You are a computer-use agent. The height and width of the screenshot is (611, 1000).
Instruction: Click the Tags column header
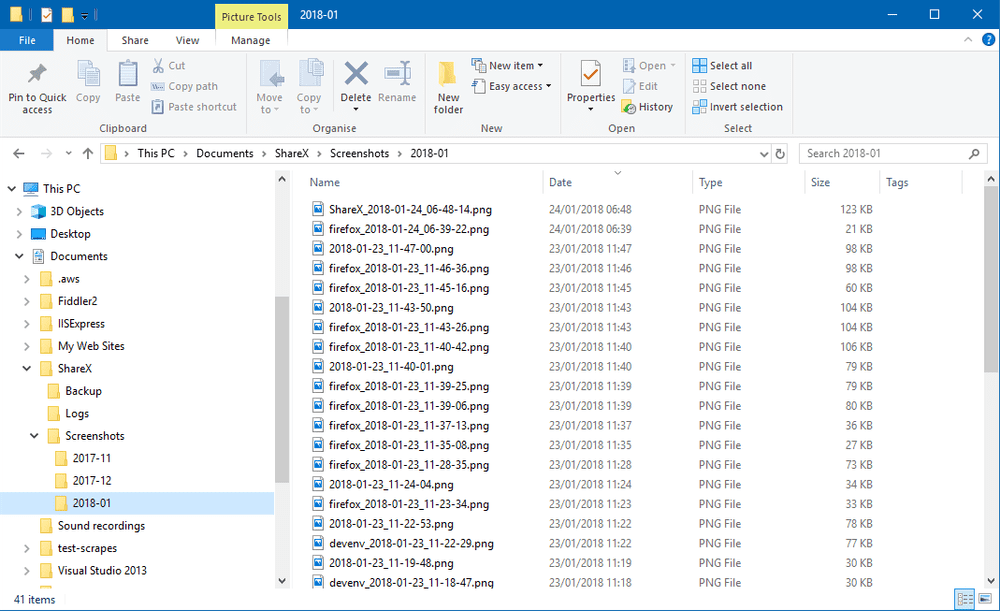897,182
